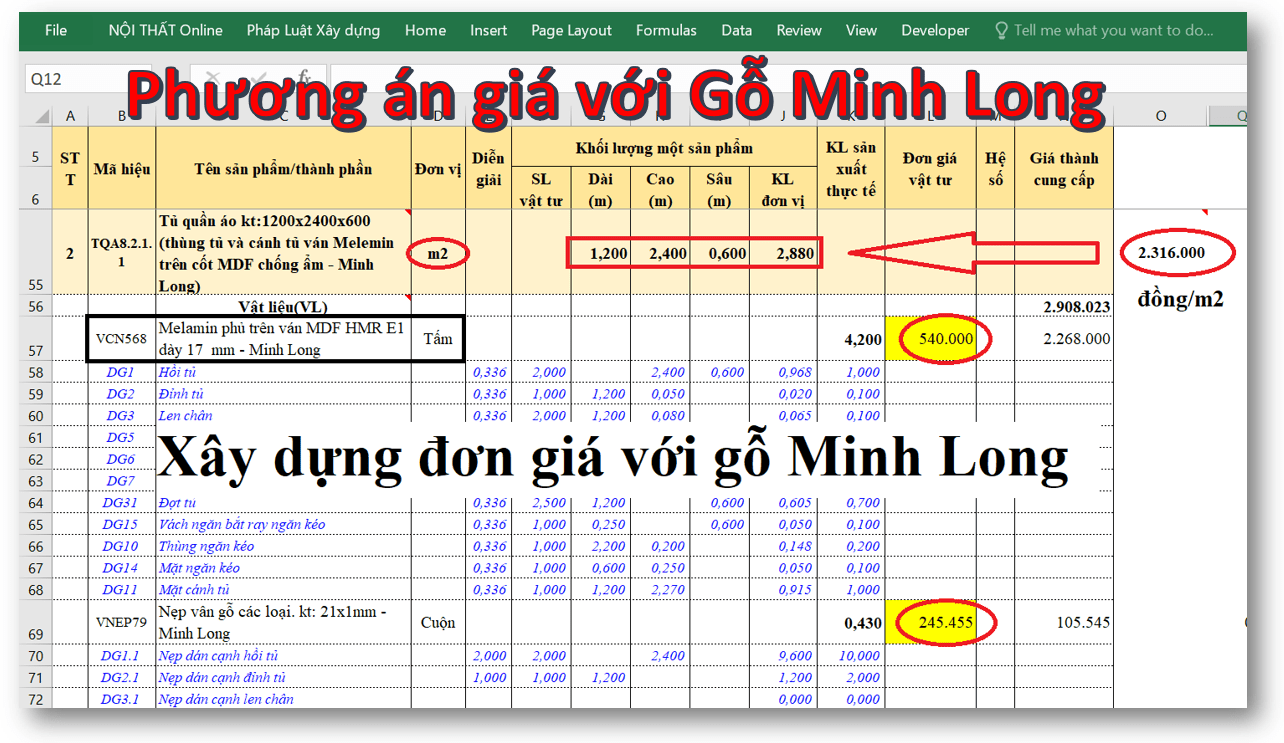1284x743 pixels.
Task: Click the Đơn giá vật tư header
Action: tap(930, 168)
